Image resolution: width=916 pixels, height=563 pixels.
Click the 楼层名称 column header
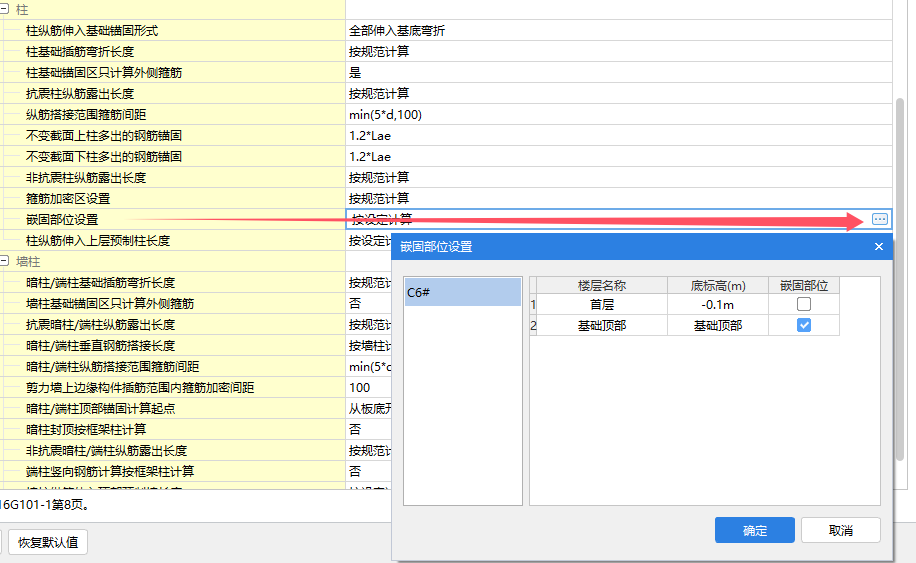[602, 285]
